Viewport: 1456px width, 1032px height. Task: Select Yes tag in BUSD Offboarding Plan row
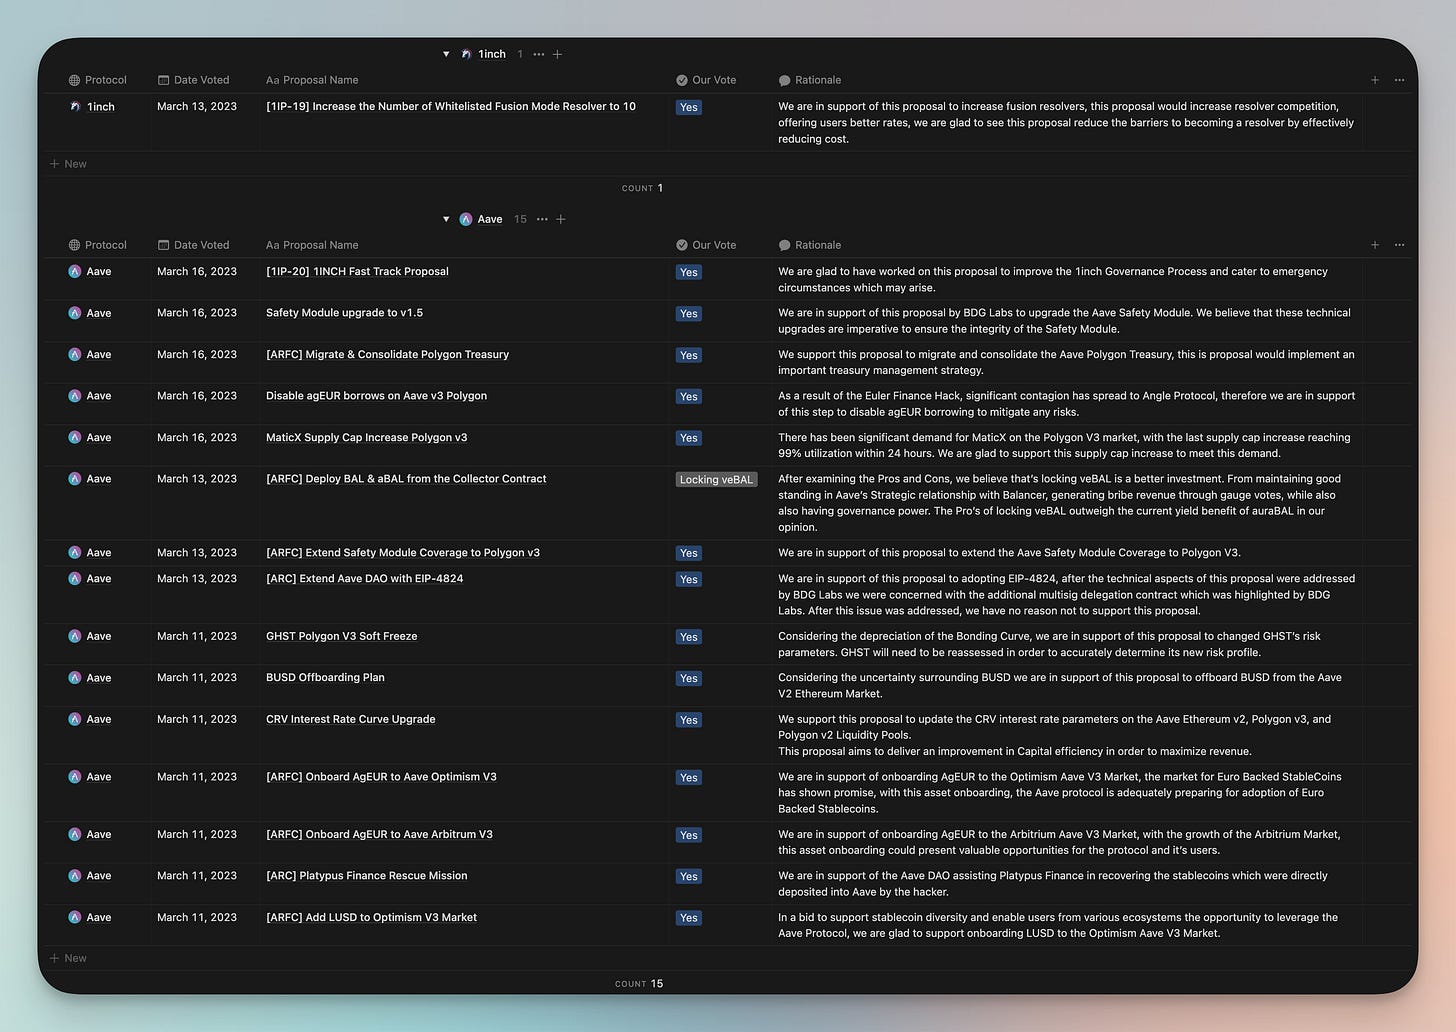point(688,678)
